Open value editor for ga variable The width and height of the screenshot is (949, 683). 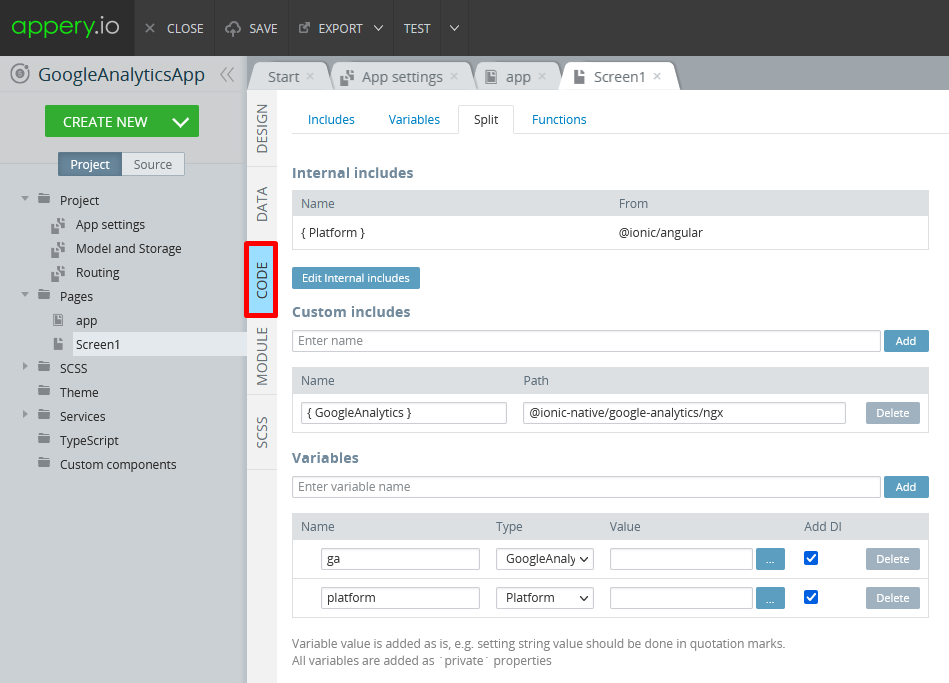coord(770,559)
